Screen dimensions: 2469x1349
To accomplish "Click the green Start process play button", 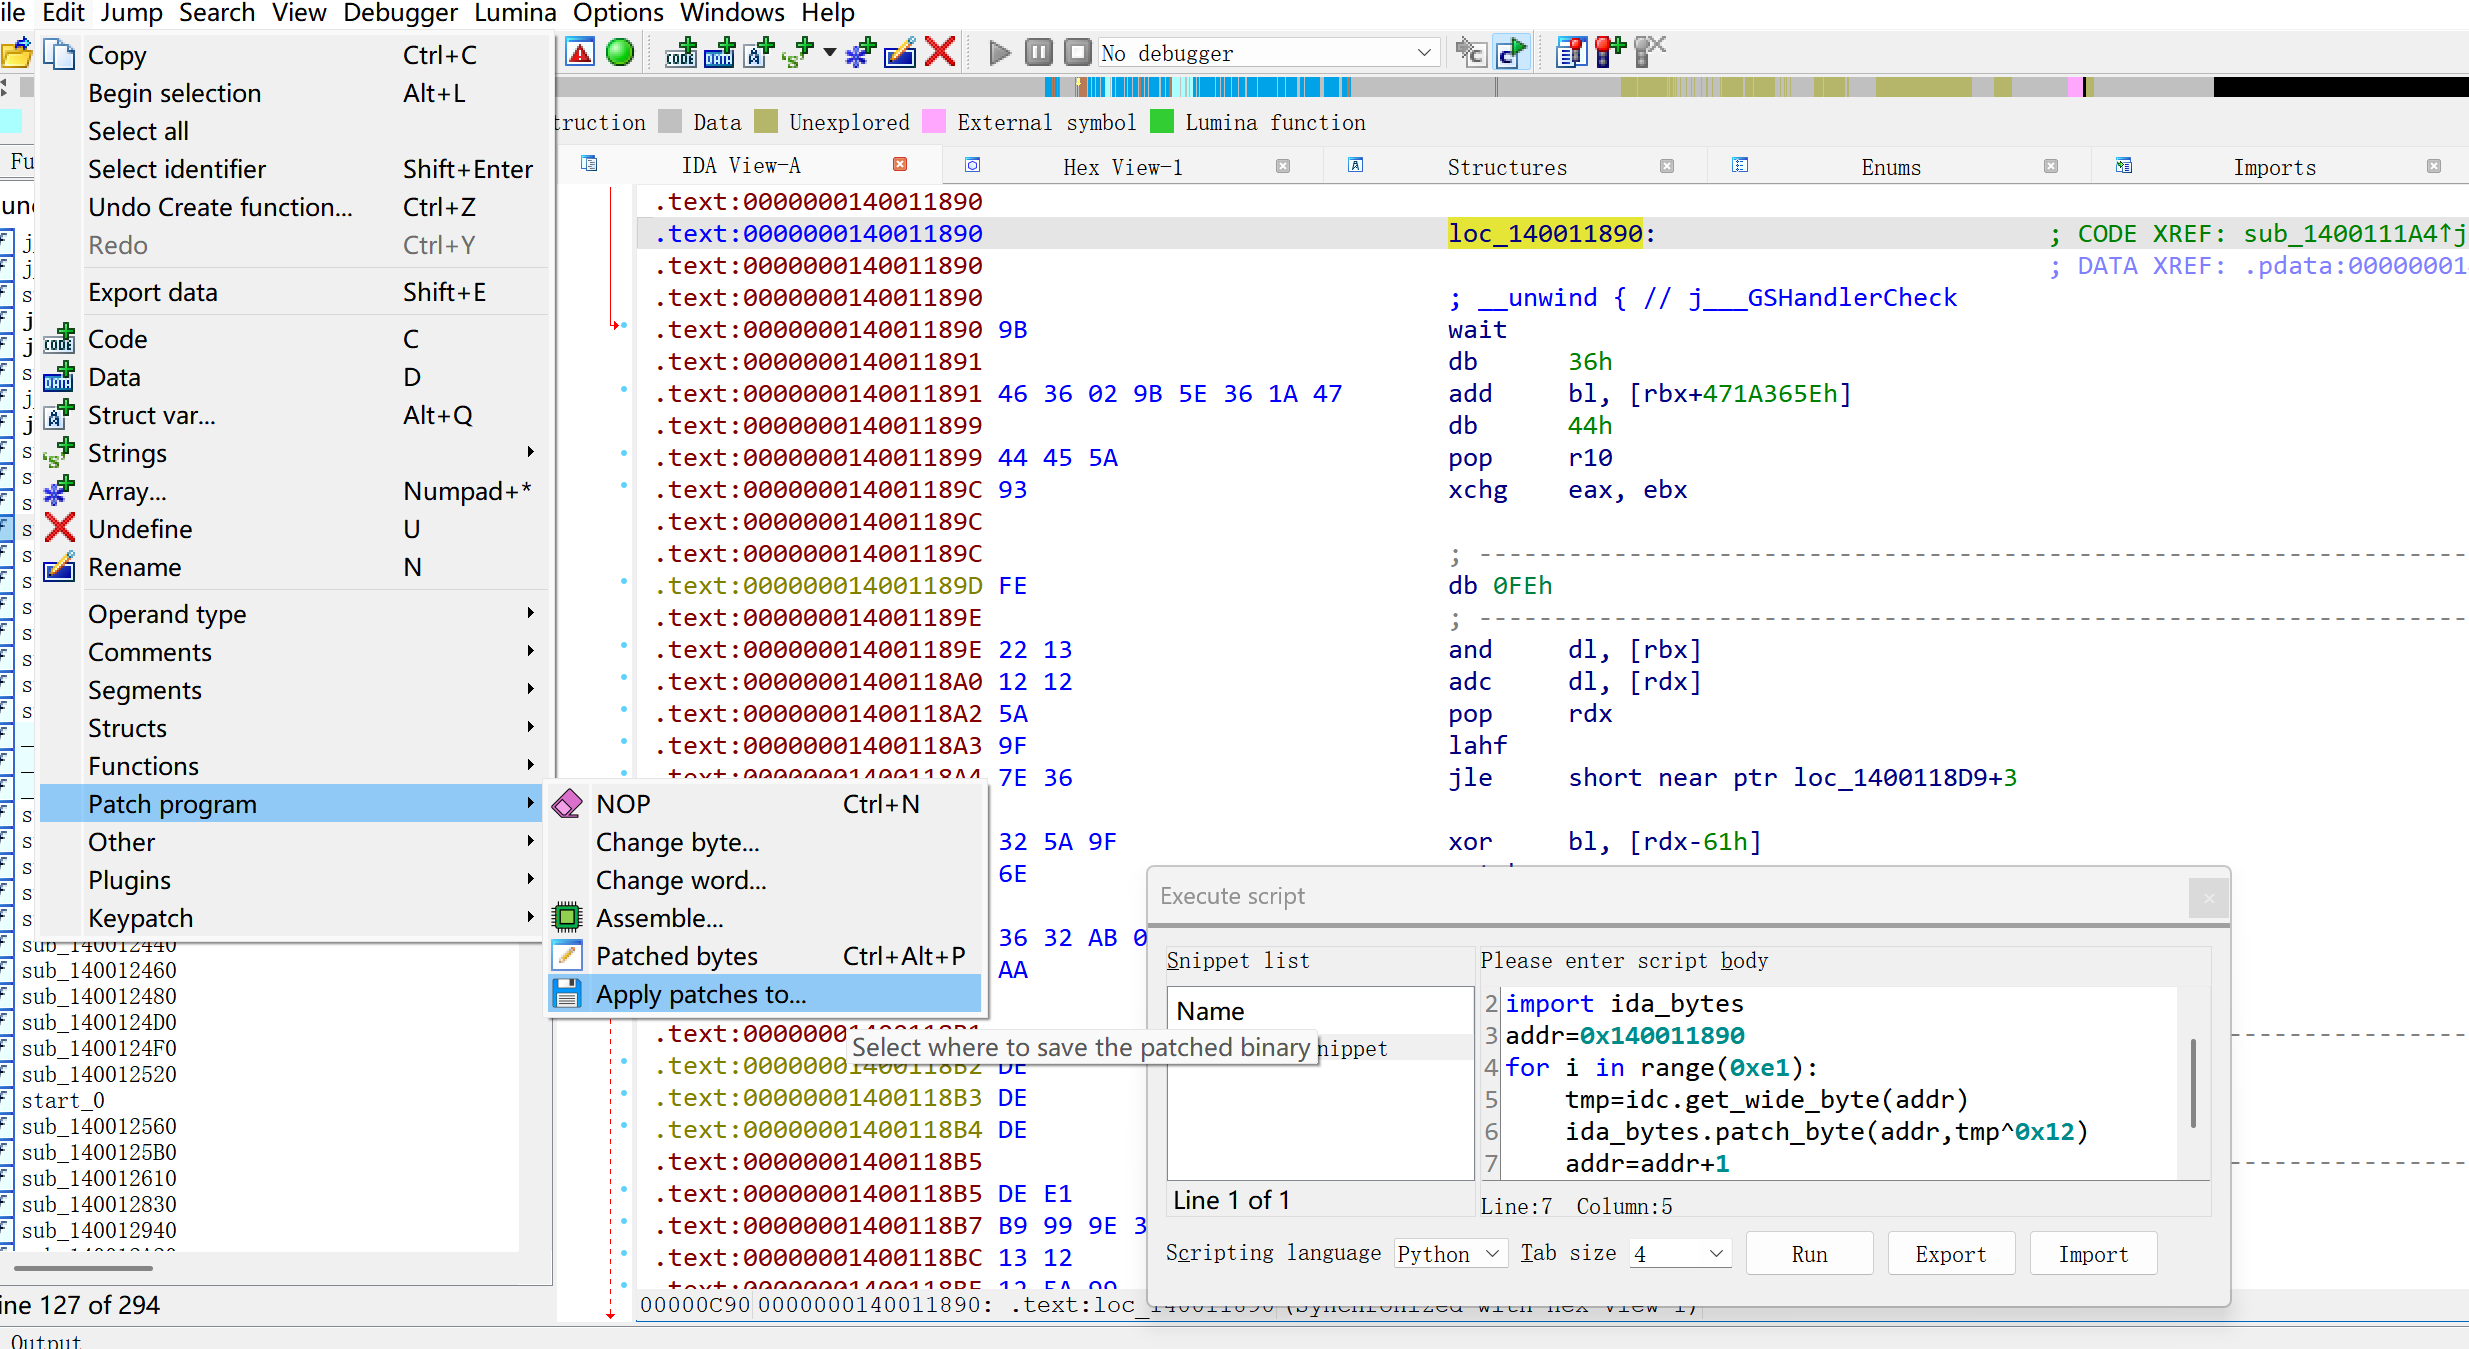I will click(999, 52).
